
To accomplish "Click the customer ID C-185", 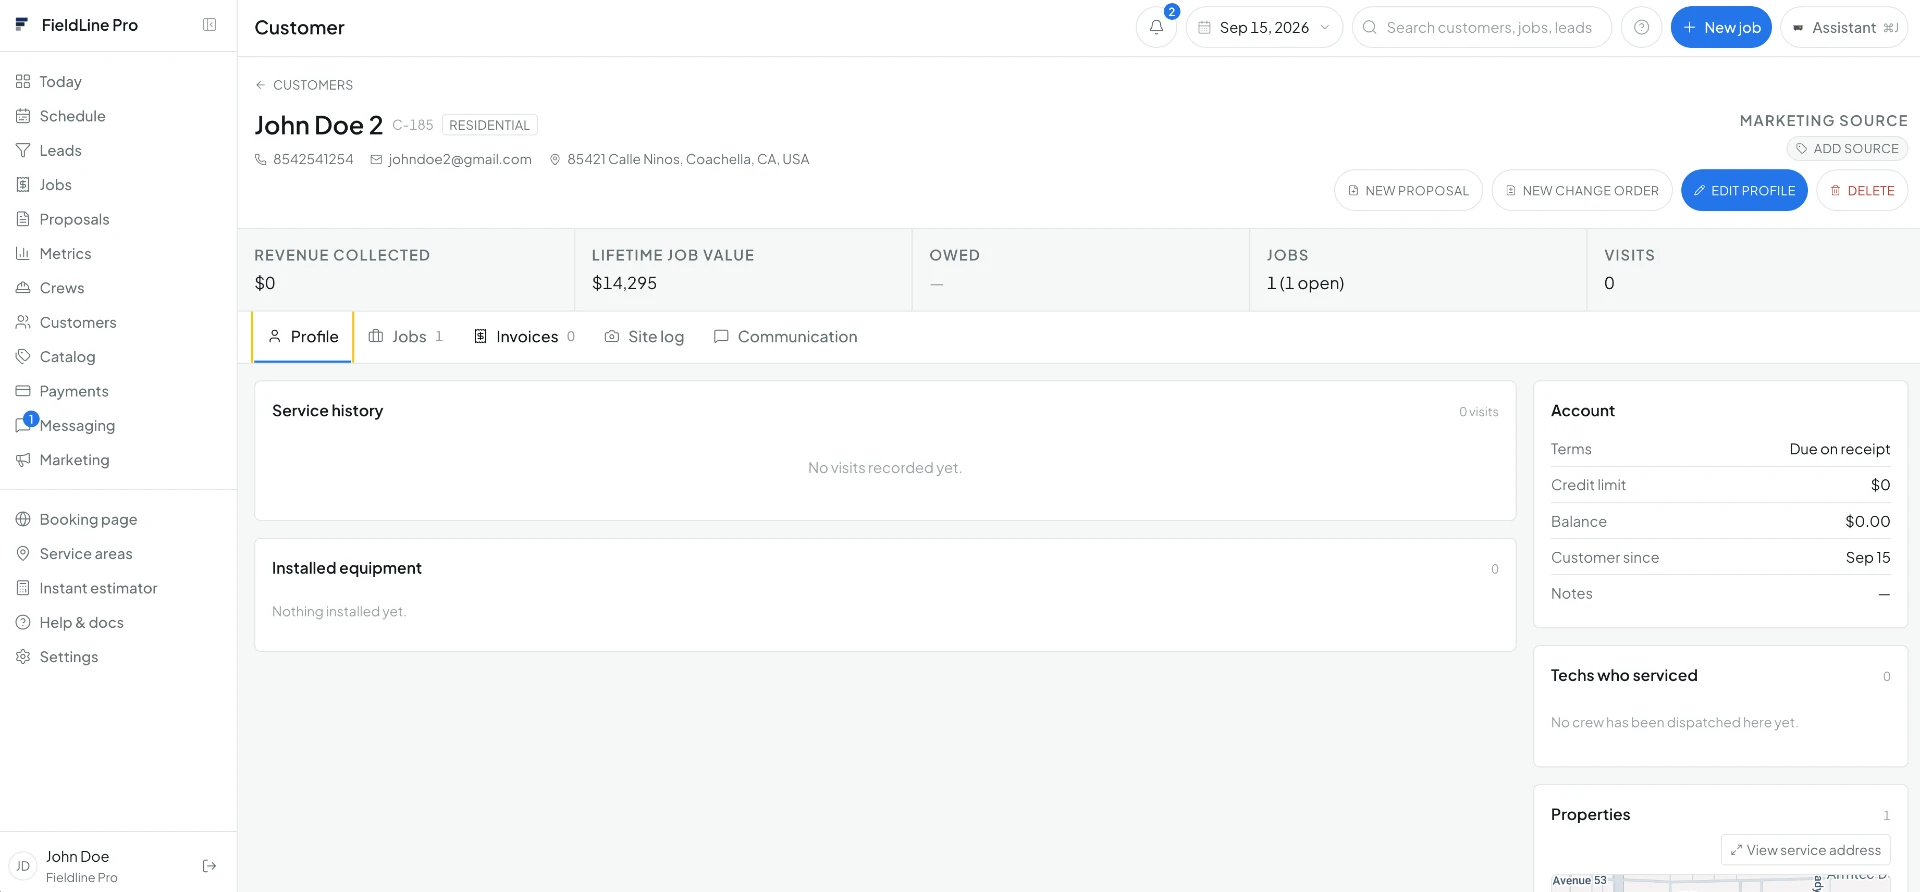I will coord(413,125).
